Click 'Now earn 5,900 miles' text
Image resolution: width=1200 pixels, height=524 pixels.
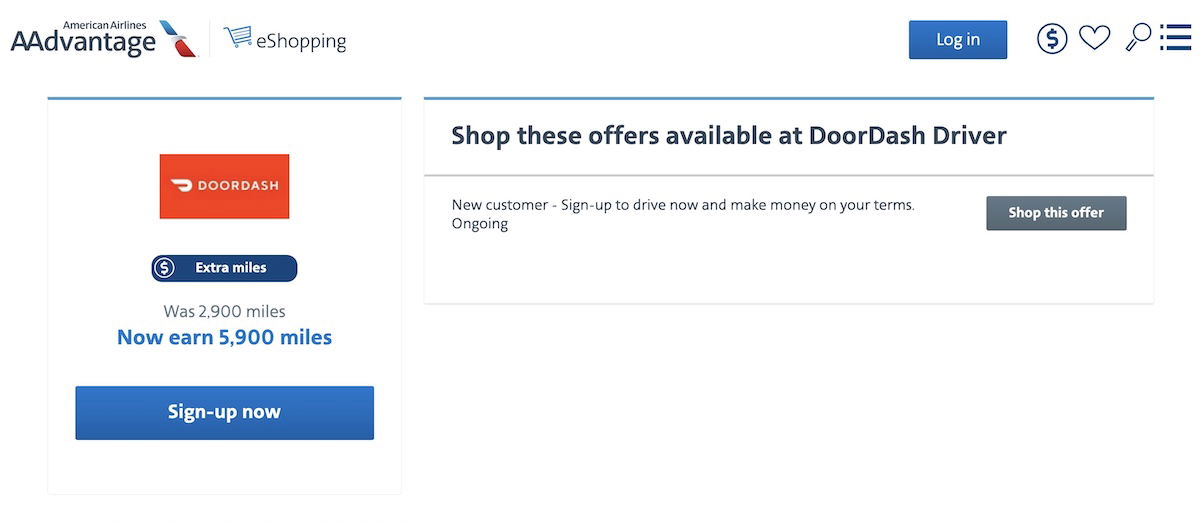(224, 337)
